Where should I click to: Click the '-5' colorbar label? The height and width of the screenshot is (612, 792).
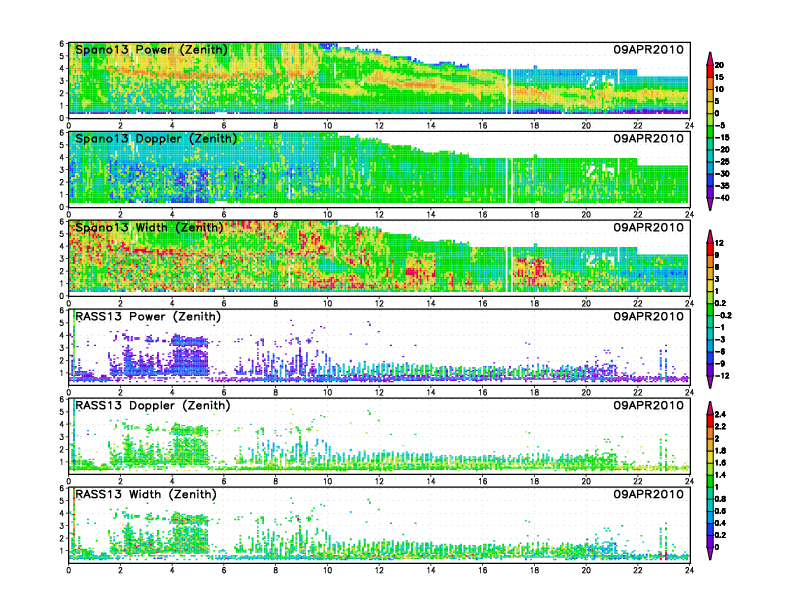720,125
